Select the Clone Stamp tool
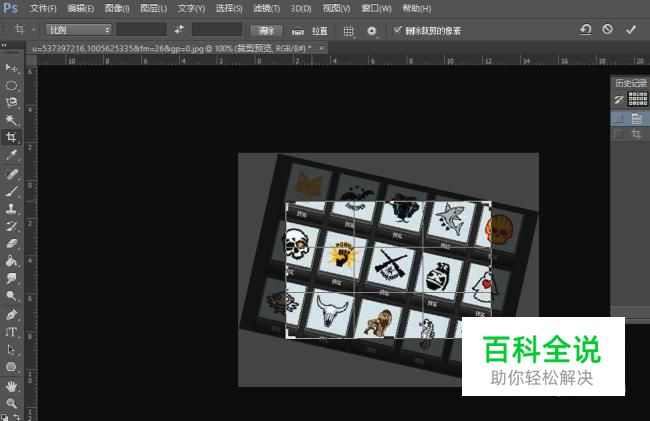Image resolution: width=650 pixels, height=421 pixels. (x=11, y=208)
